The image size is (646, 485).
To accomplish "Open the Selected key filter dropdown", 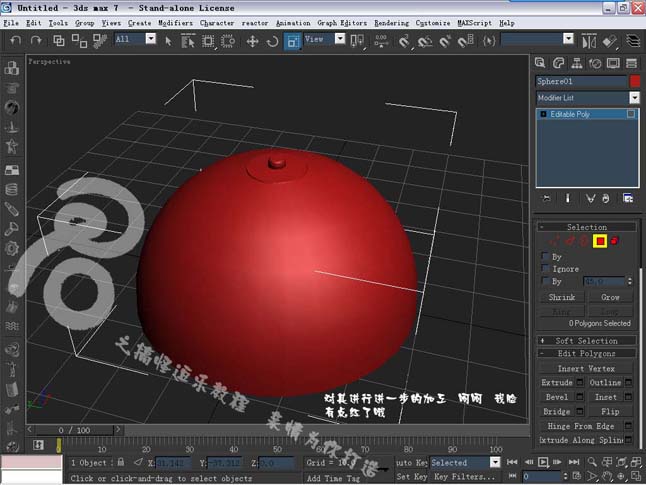I will point(495,462).
